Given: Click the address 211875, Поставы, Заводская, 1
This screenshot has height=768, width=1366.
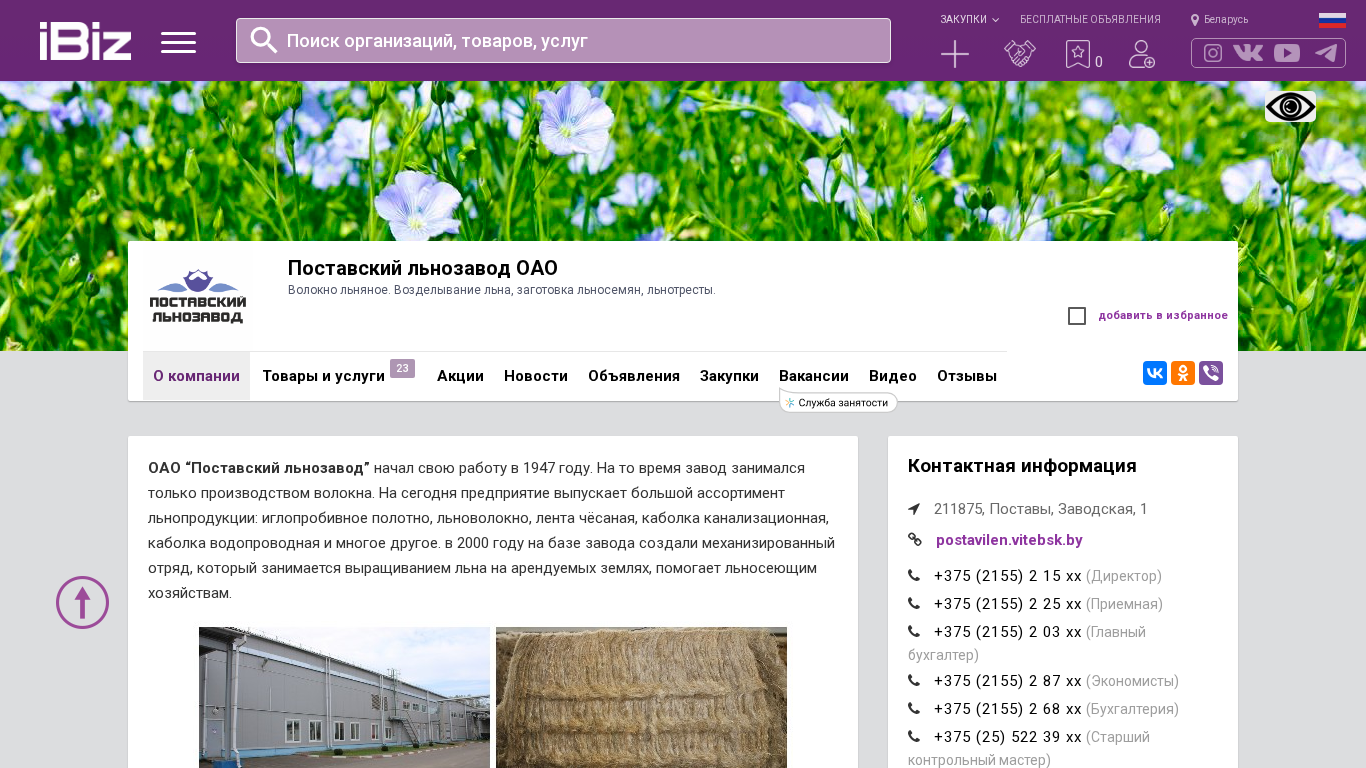Looking at the screenshot, I should (x=1041, y=509).
